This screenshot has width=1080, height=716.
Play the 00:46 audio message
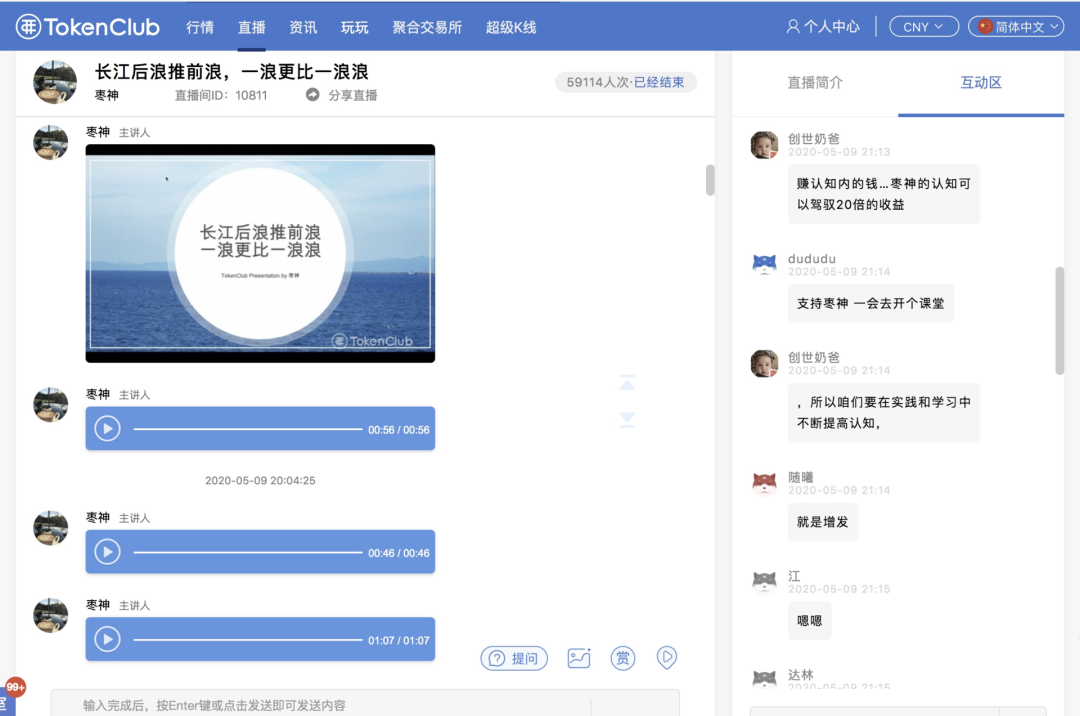[x=107, y=552]
